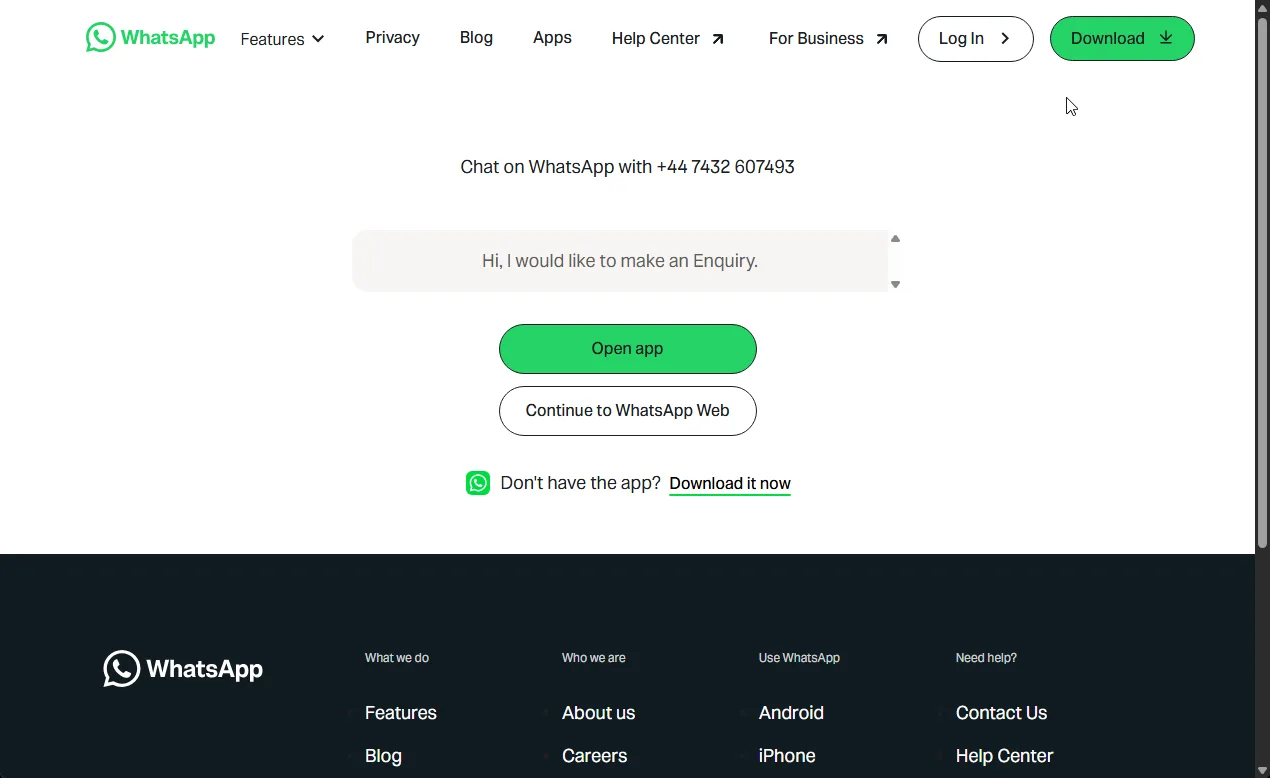Go to the Blog menu item
Viewport: 1270px width, 778px height.
pos(476,38)
